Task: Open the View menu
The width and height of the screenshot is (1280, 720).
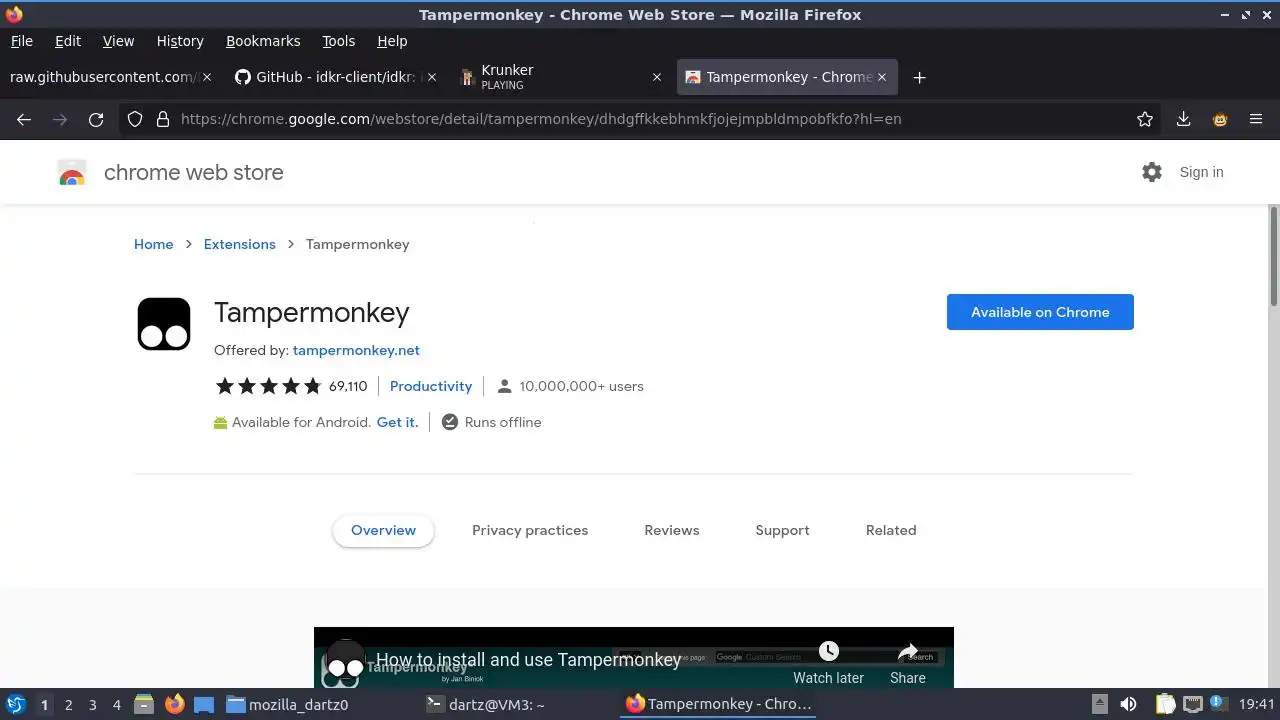Action: [x=118, y=41]
